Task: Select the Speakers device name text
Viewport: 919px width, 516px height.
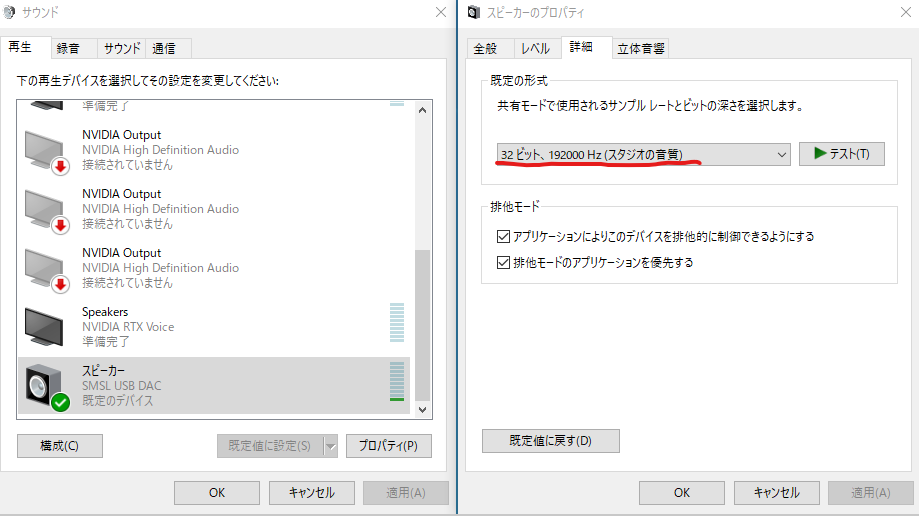Action: [105, 312]
